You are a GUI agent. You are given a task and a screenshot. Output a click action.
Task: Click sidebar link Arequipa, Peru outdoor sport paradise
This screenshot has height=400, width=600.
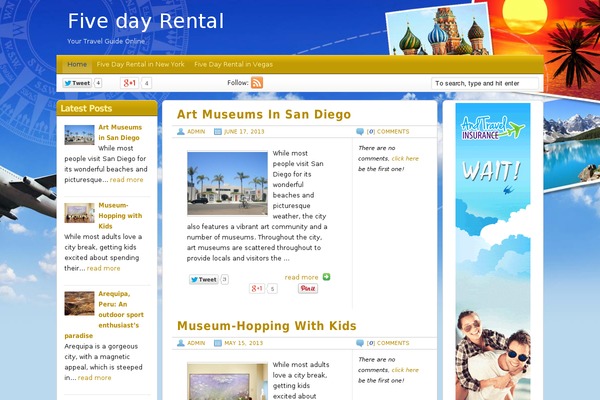(104, 315)
